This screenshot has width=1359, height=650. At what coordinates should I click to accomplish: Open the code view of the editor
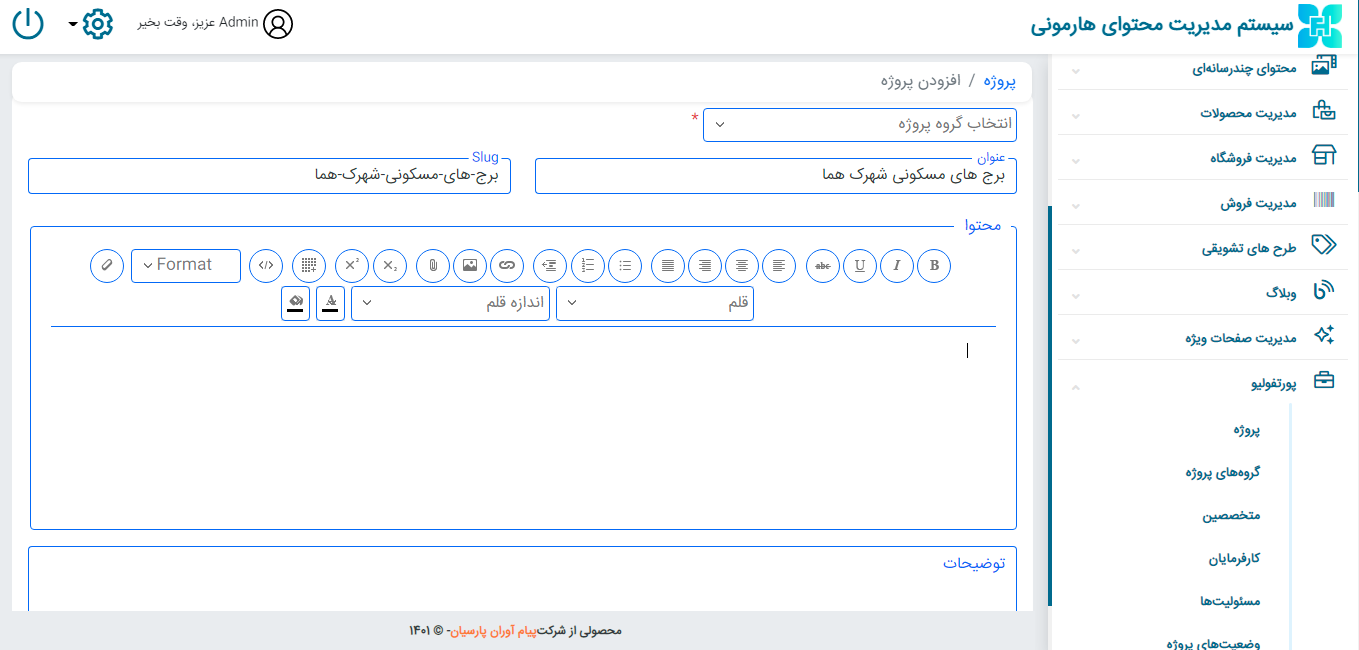[266, 265]
